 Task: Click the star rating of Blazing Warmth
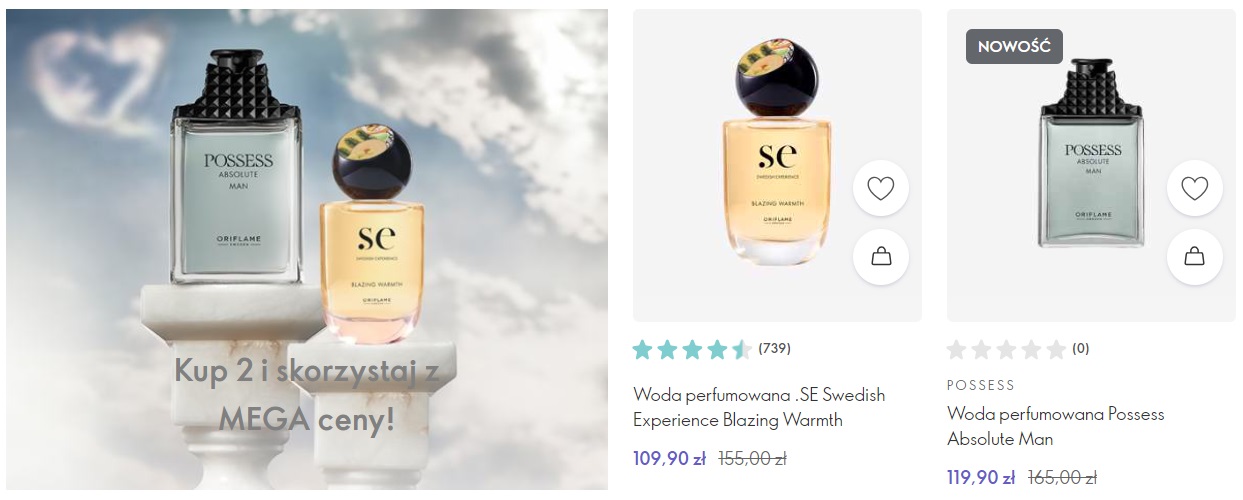coord(692,350)
